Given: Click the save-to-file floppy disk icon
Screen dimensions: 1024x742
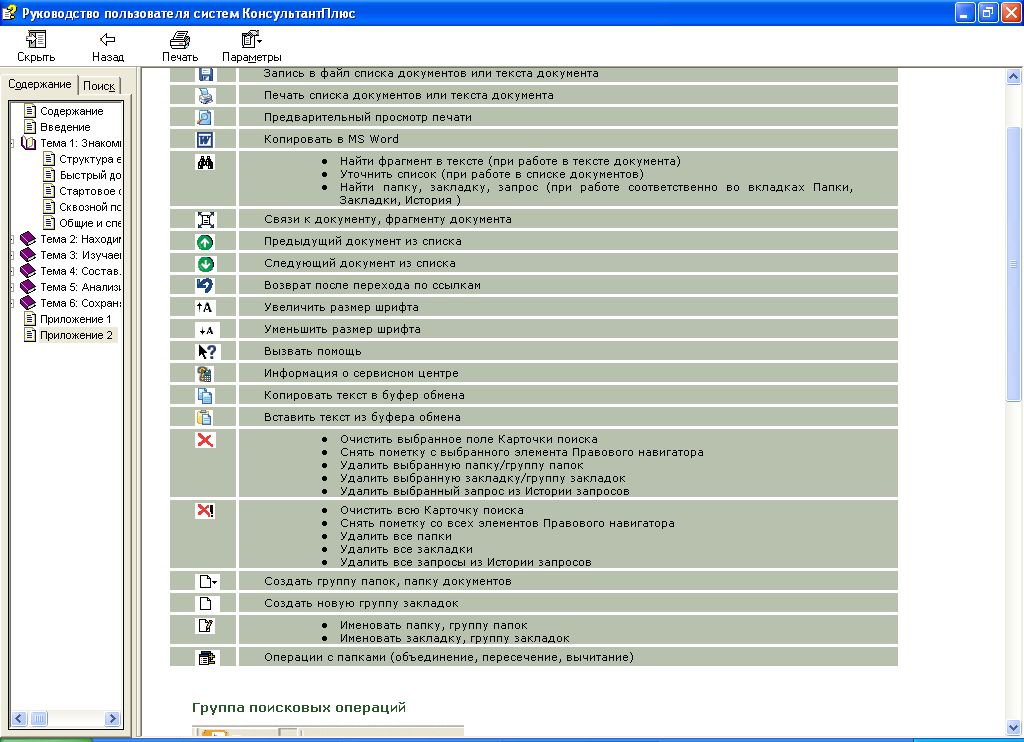Looking at the screenshot, I should (x=205, y=74).
